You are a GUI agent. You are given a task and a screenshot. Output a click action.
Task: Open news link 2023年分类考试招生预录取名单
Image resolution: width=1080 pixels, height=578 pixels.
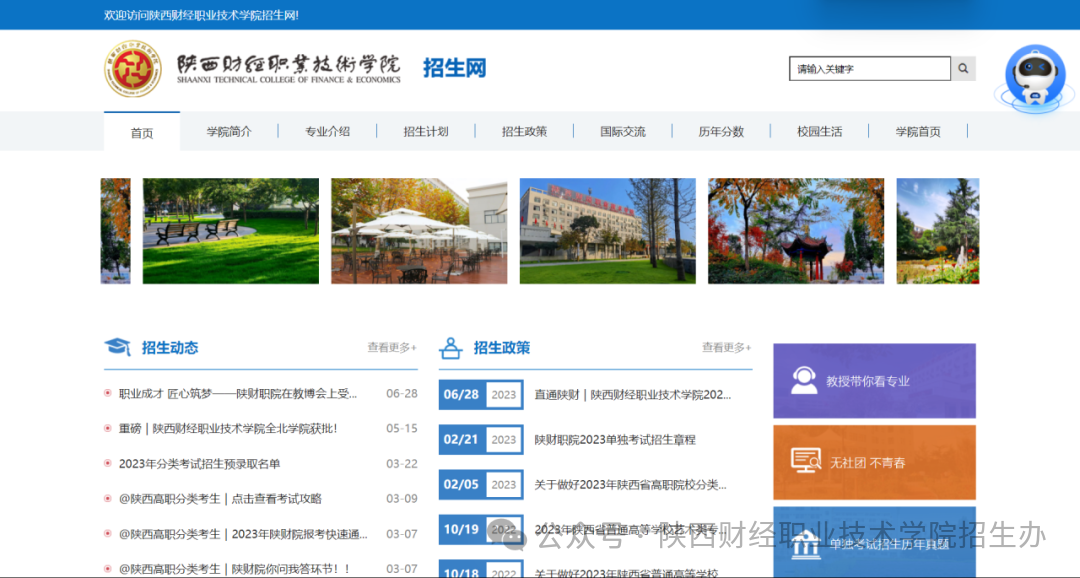point(200,464)
